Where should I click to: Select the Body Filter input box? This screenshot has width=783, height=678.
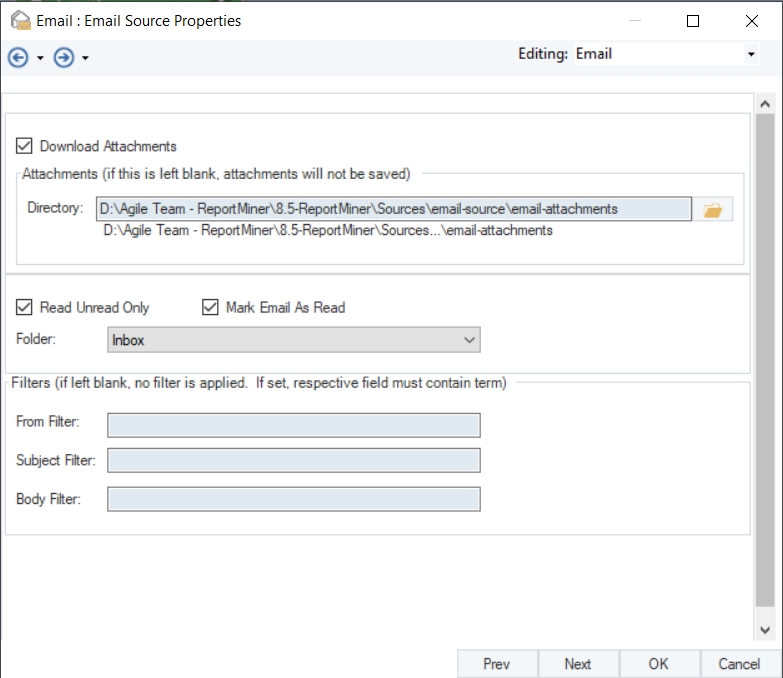point(294,499)
